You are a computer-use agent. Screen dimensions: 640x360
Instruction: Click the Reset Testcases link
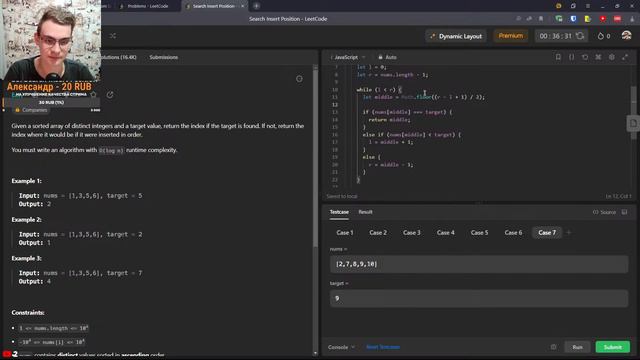(x=383, y=347)
